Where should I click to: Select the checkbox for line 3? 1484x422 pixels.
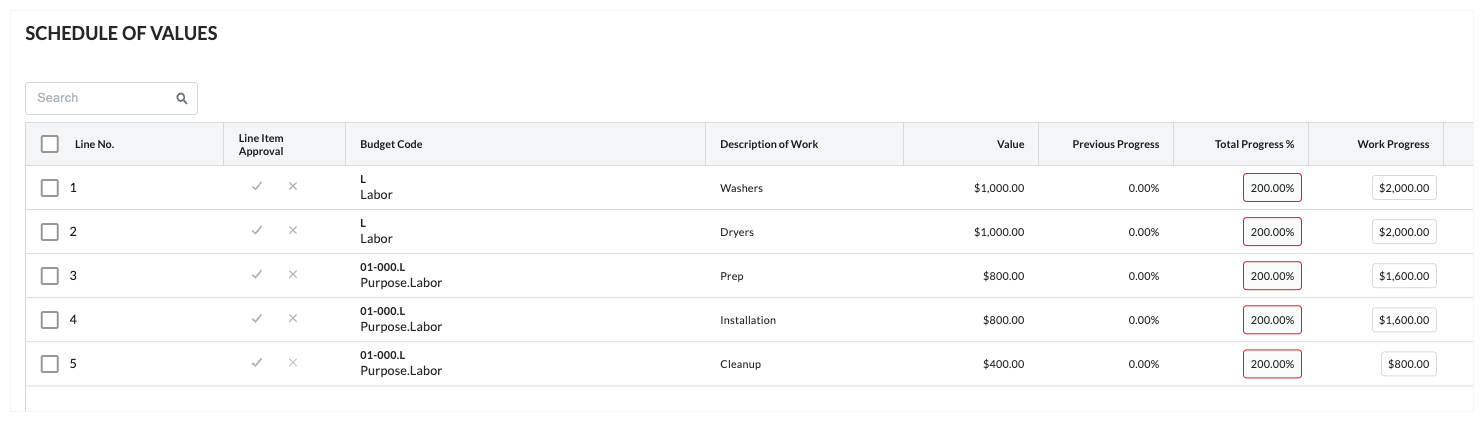click(50, 276)
